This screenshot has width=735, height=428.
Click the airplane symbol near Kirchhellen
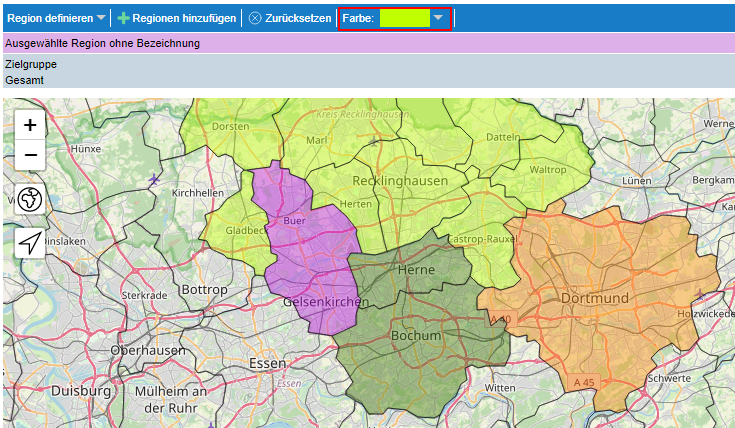pos(154,179)
